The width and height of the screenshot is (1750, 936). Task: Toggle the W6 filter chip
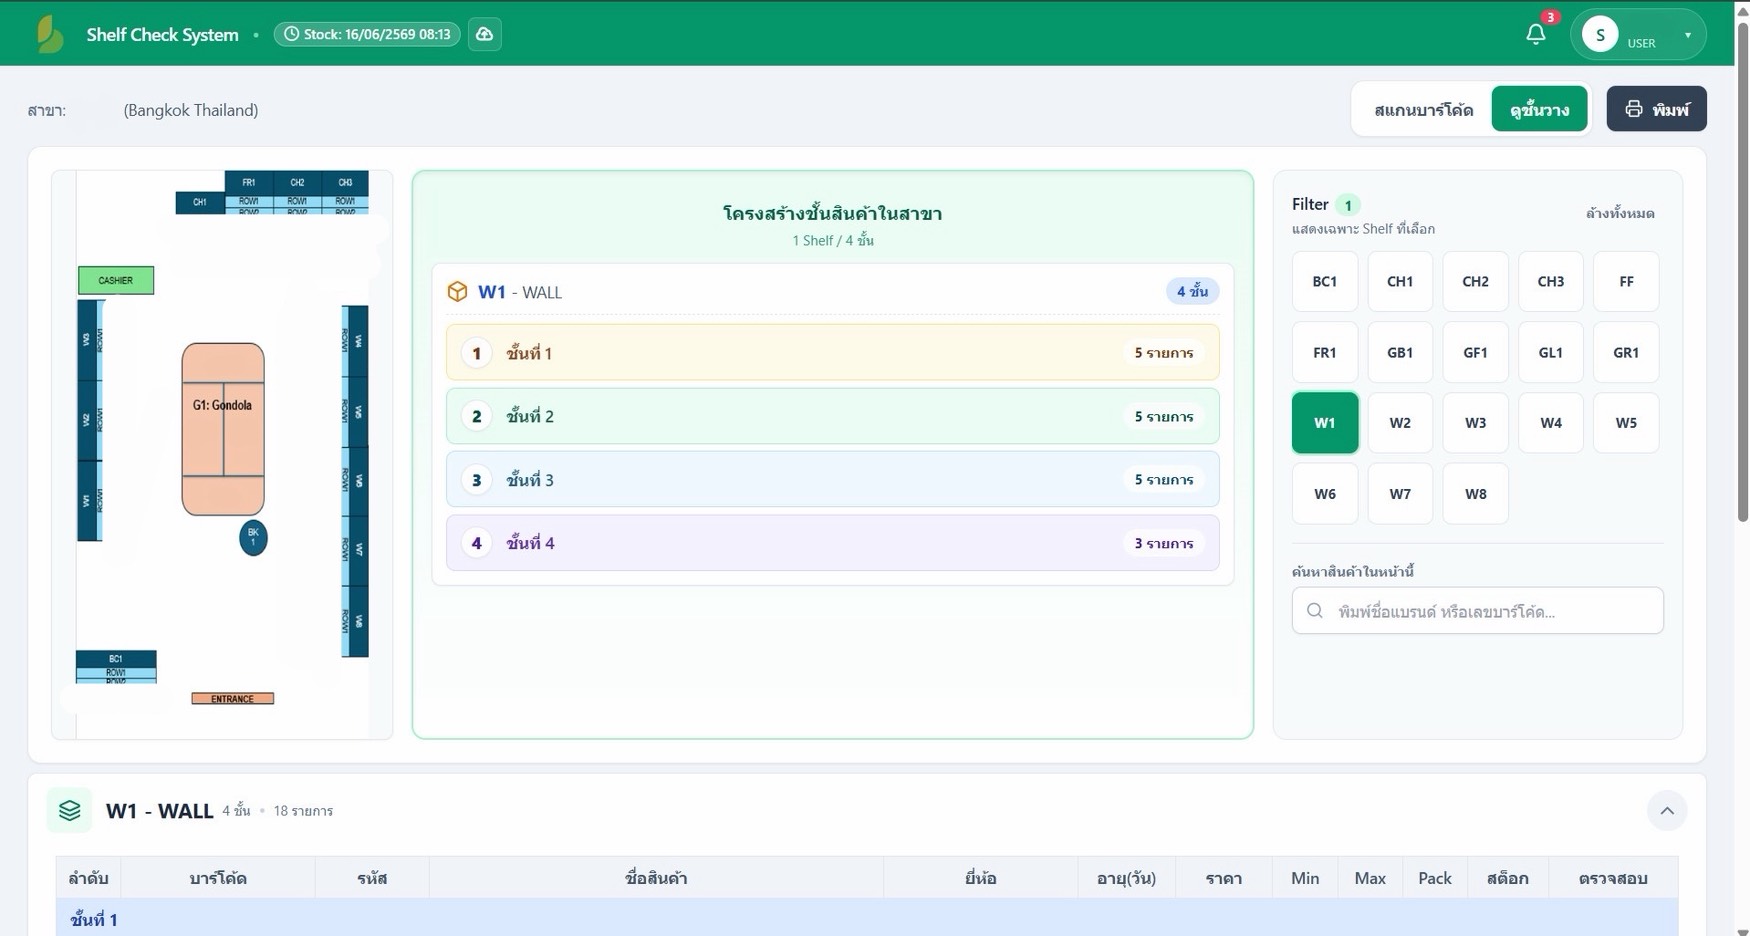[1325, 494]
